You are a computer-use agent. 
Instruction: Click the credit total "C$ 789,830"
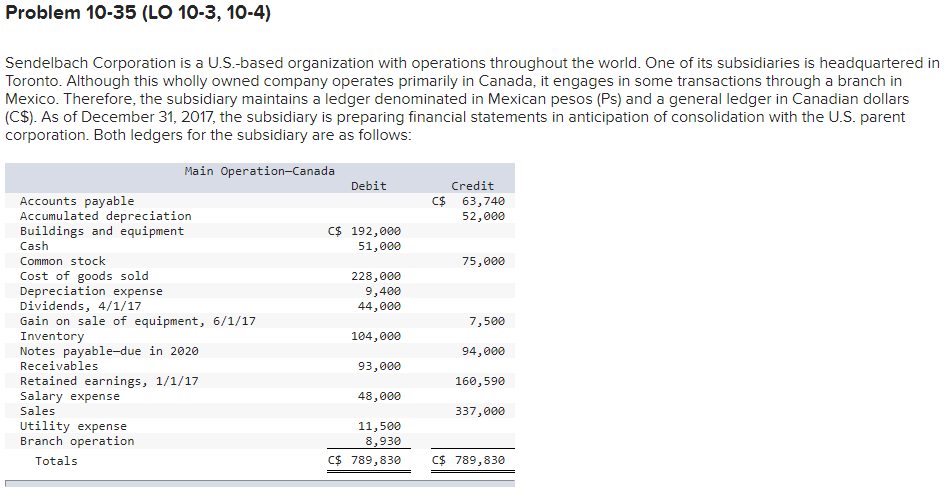tap(468, 461)
